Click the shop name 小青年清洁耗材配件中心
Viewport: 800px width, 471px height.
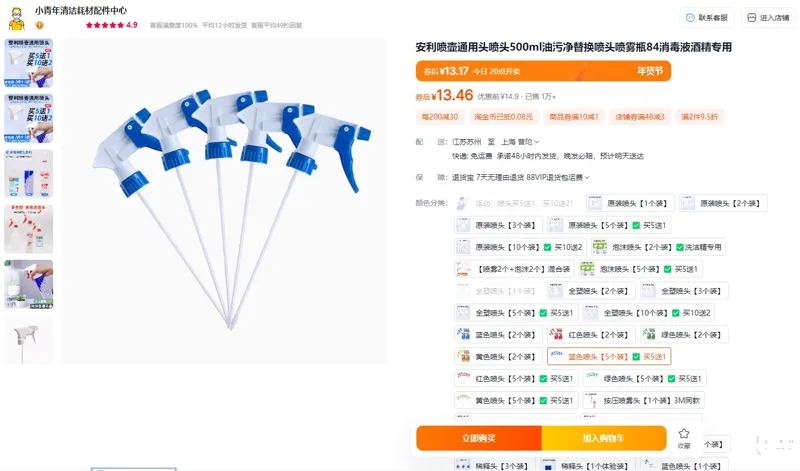point(81,11)
